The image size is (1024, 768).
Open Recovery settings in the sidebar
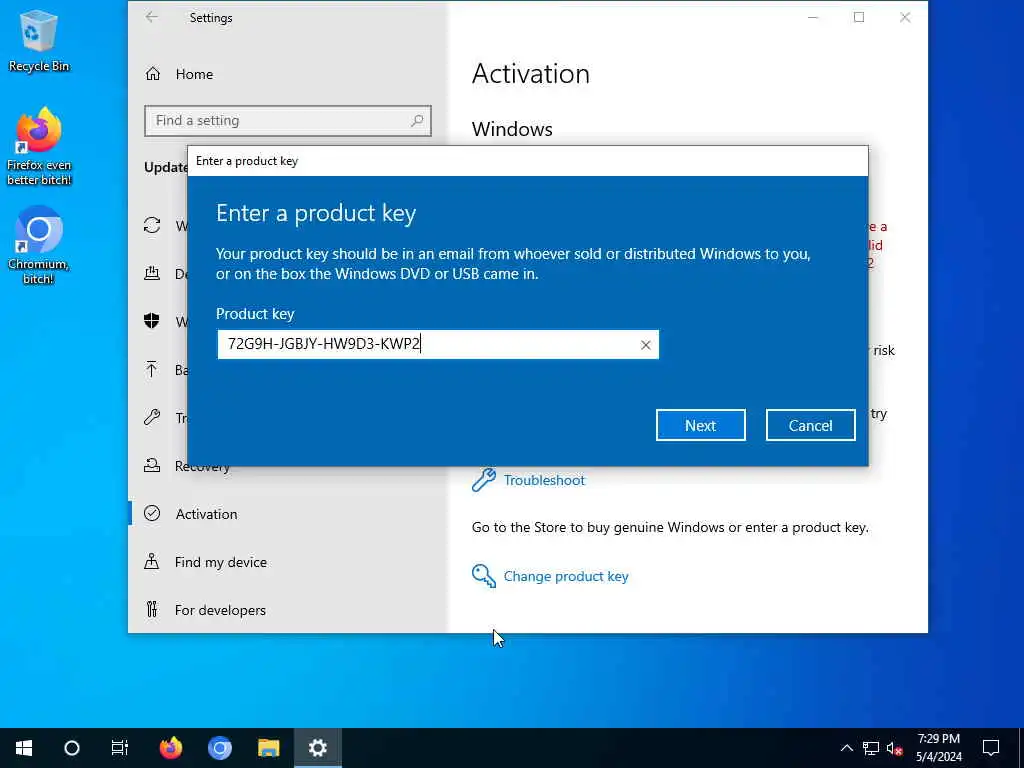pos(202,466)
